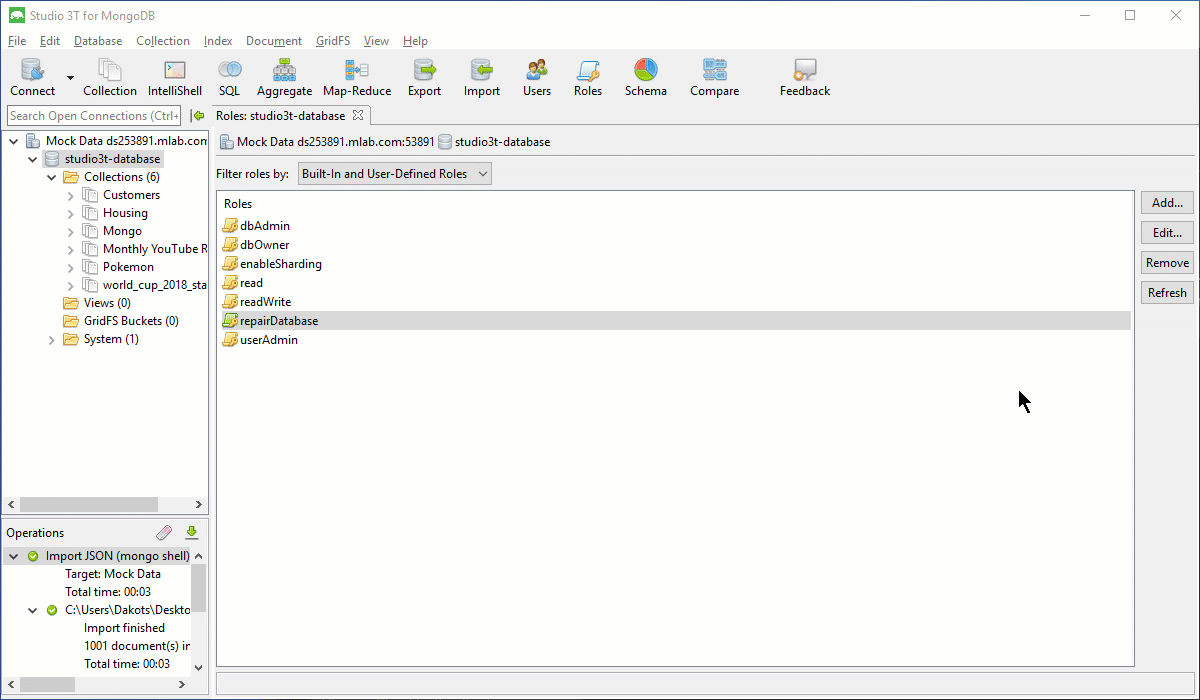Click the Import toolbar icon
1200x700 pixels.
tap(482, 77)
